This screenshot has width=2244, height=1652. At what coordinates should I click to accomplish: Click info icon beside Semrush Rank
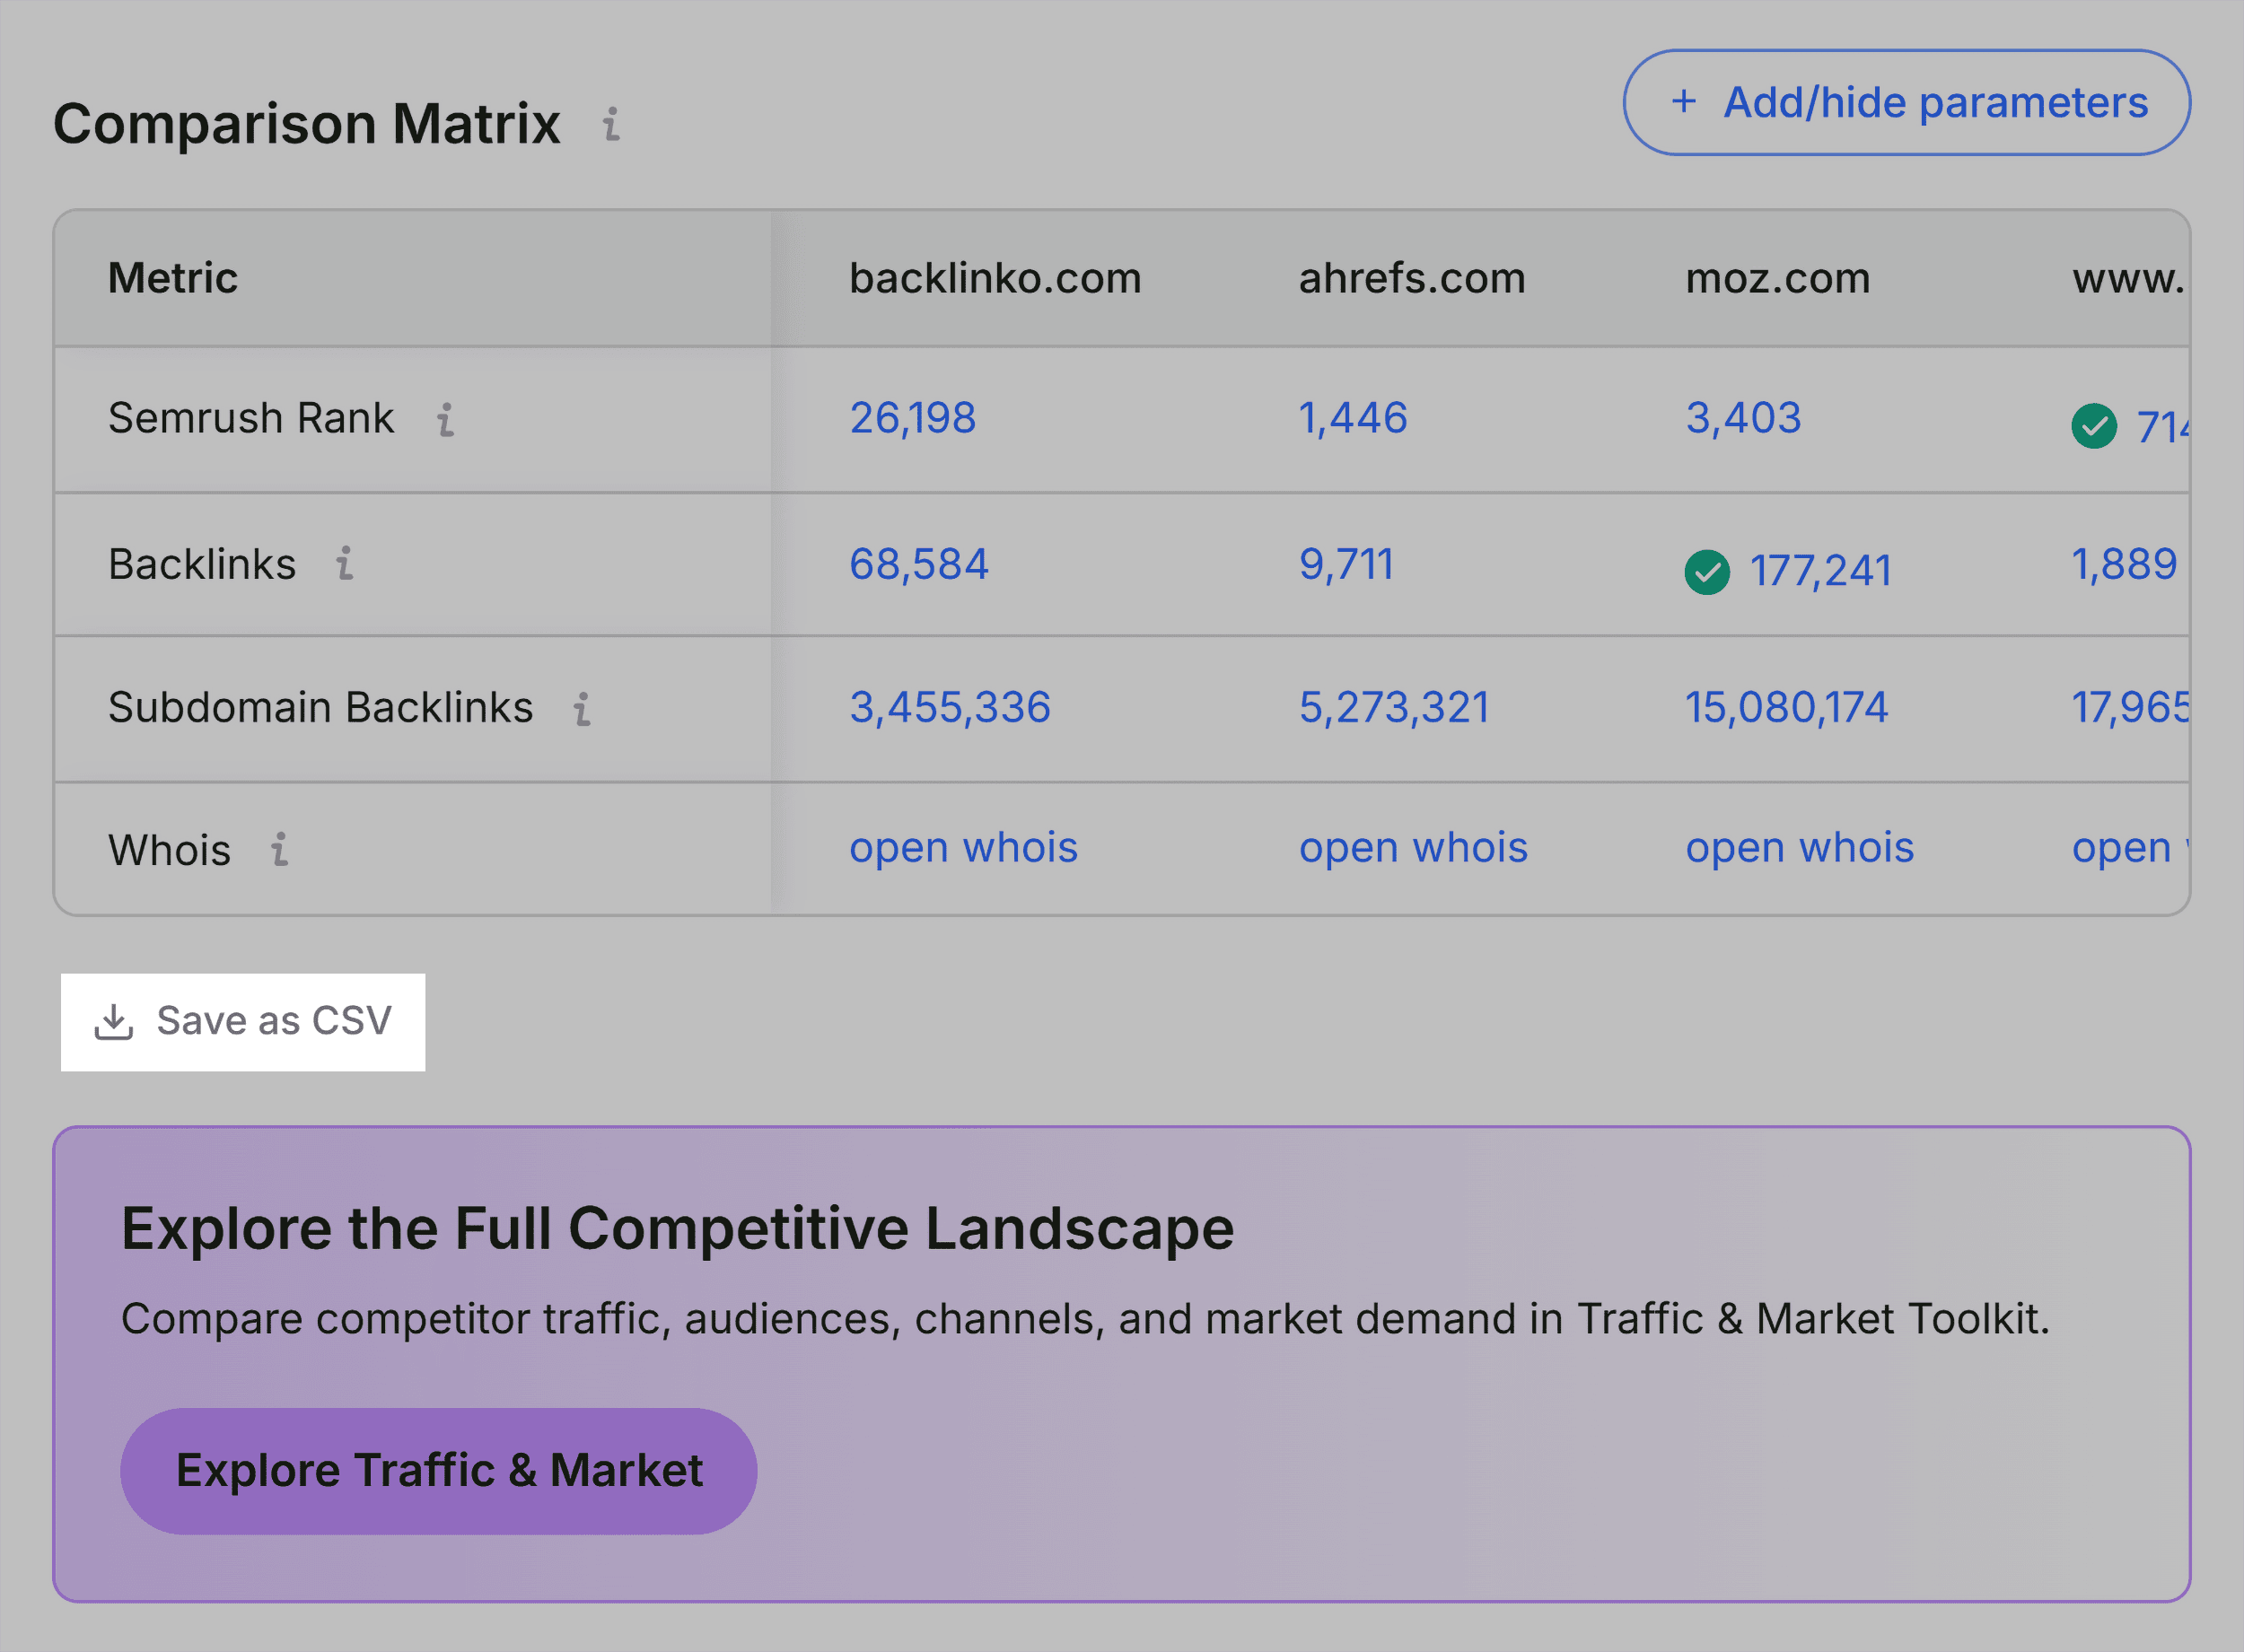[446, 419]
